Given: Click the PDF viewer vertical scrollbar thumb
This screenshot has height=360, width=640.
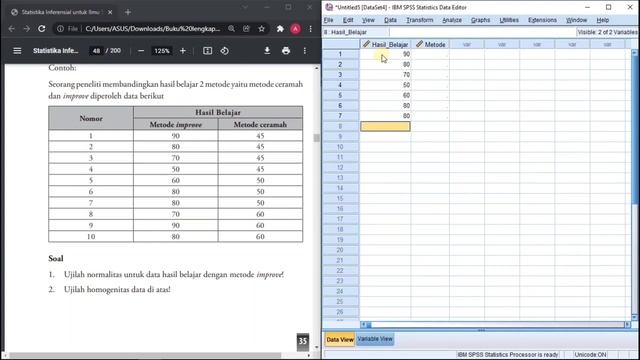Looking at the screenshot, I should 317,138.
